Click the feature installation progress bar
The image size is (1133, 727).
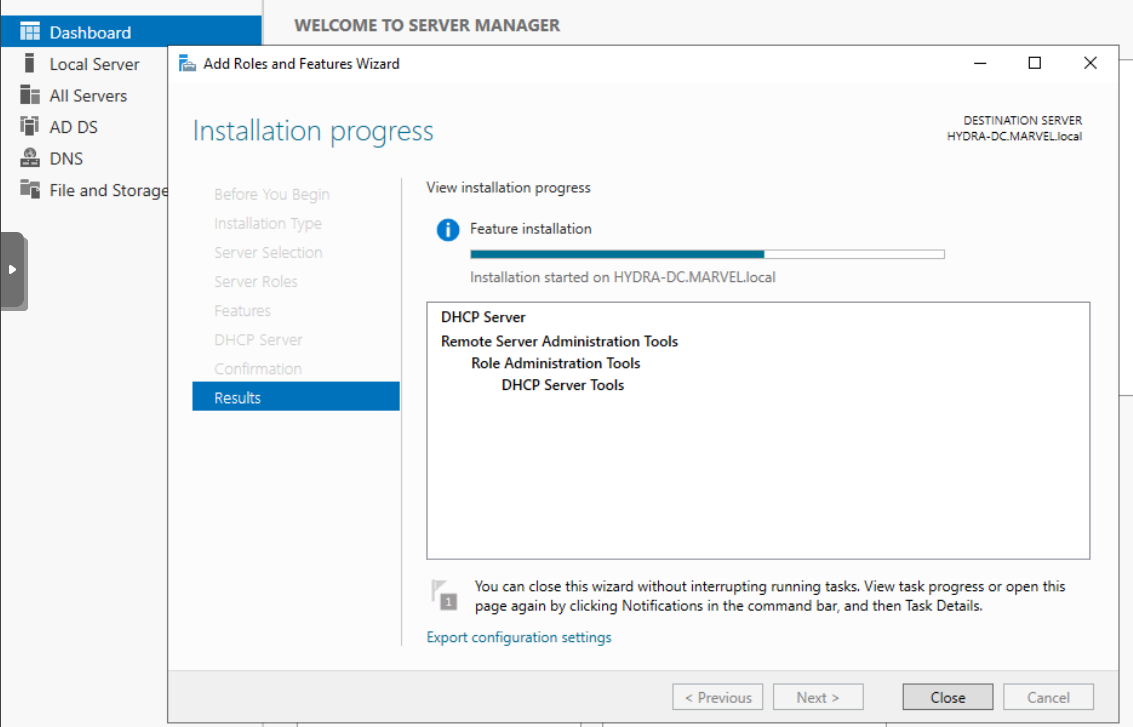pyautogui.click(x=707, y=255)
